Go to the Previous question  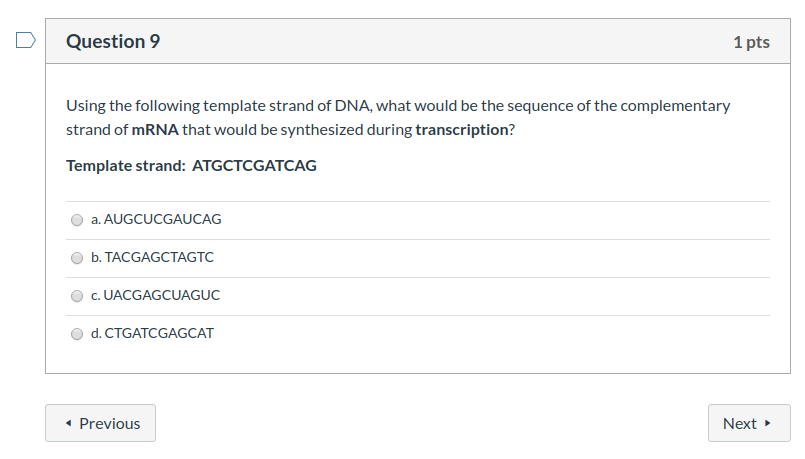[x=101, y=423]
